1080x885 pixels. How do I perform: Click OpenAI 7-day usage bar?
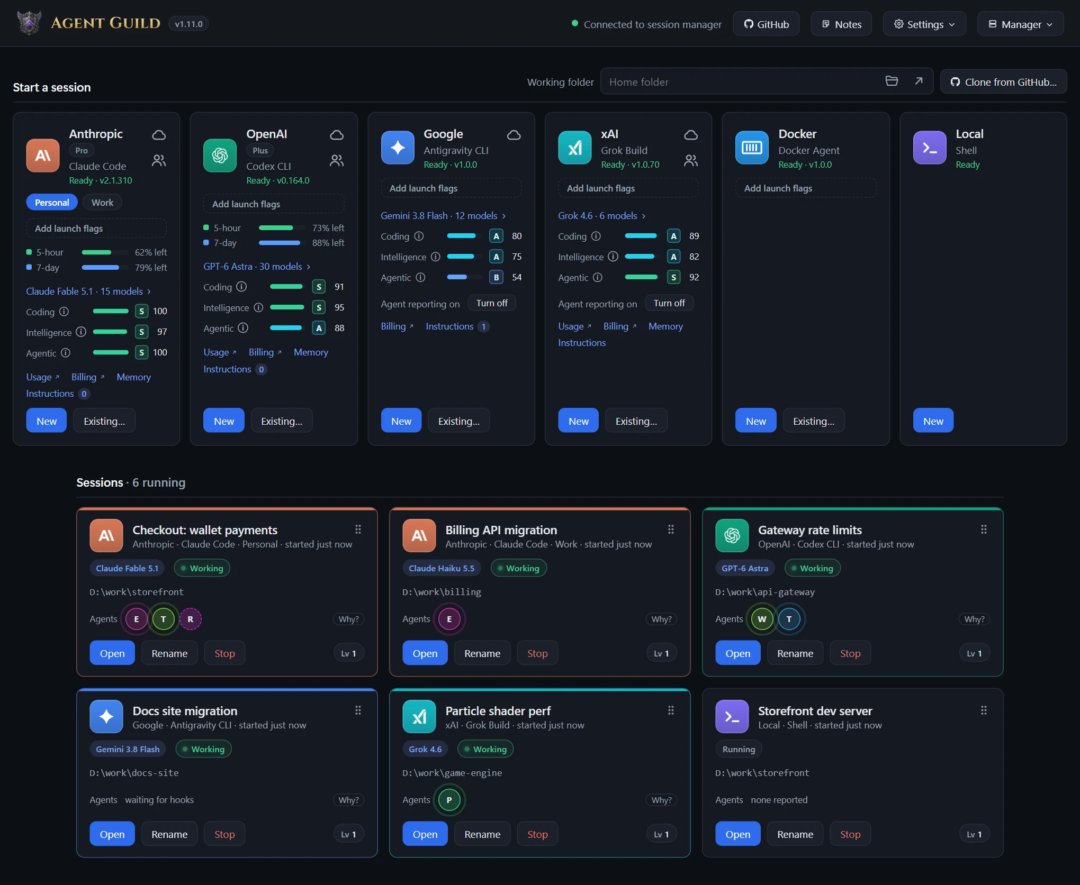[x=282, y=242]
